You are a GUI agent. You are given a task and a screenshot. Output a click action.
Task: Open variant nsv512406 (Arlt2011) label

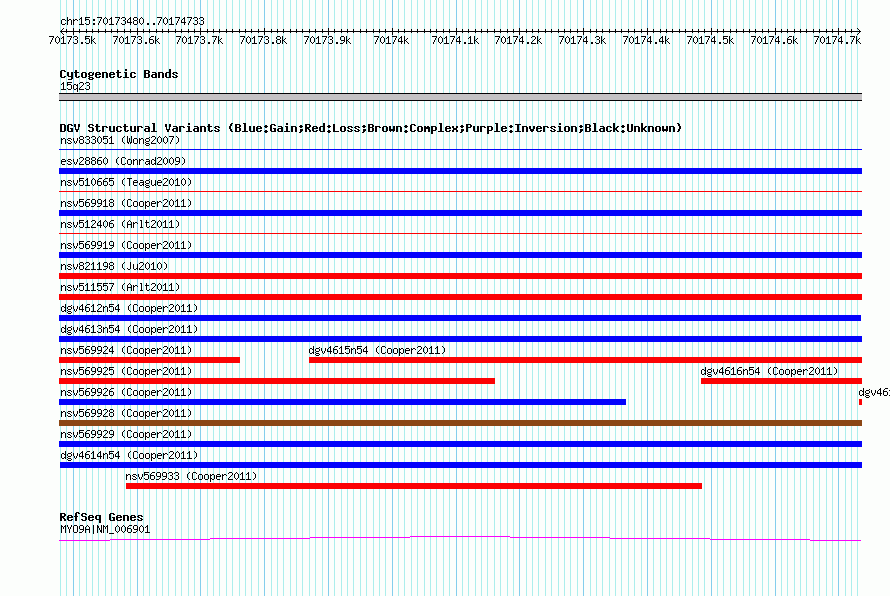coord(120,224)
